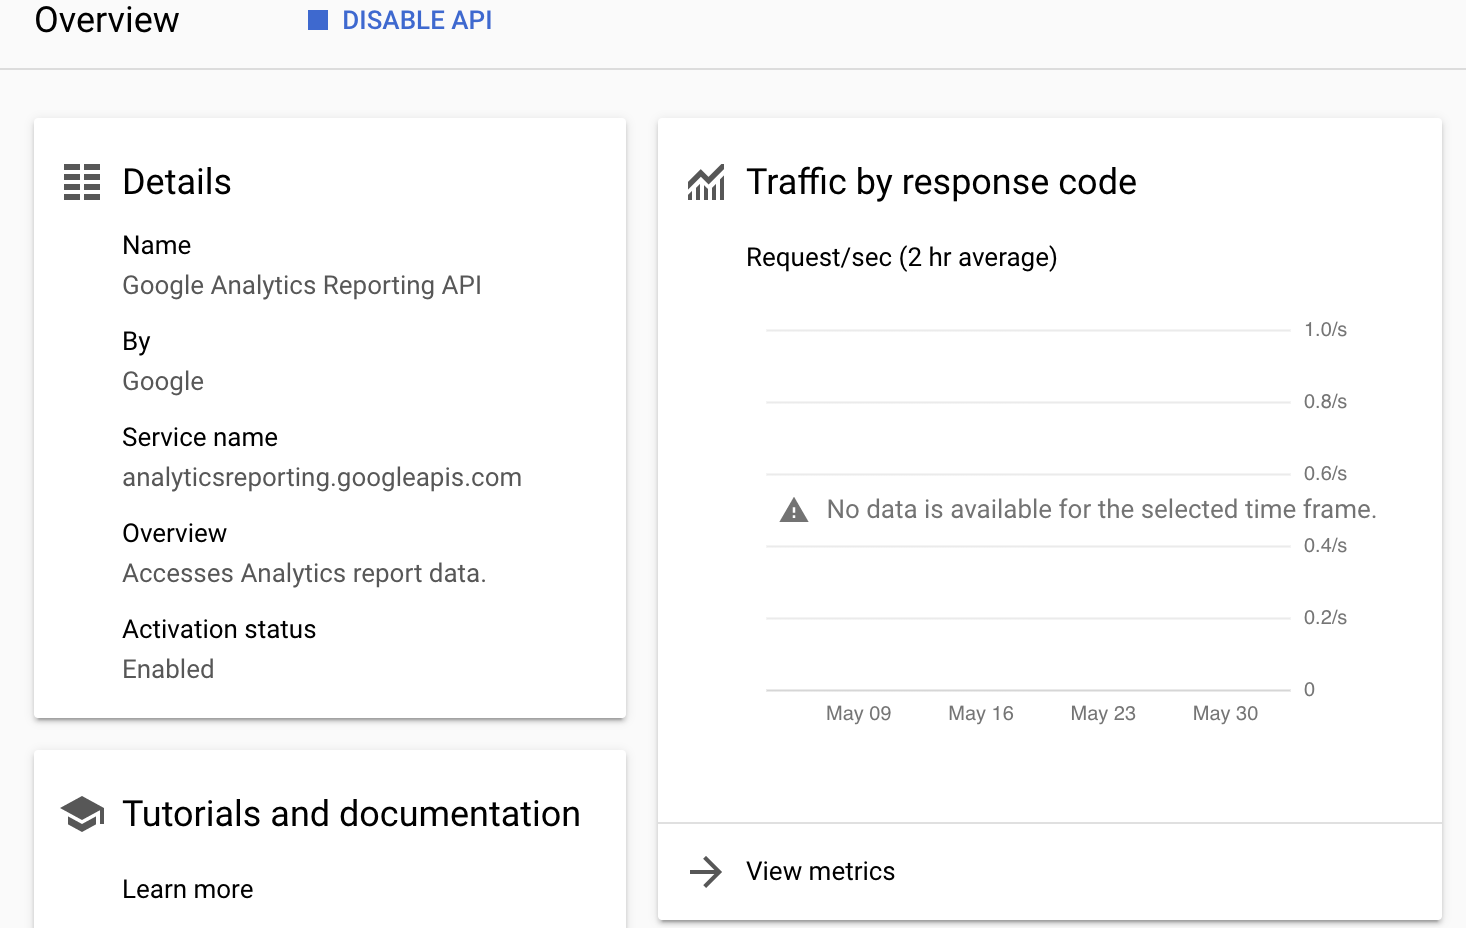Image resolution: width=1466 pixels, height=928 pixels.
Task: Click the May 09 axis label
Action: pos(858,713)
